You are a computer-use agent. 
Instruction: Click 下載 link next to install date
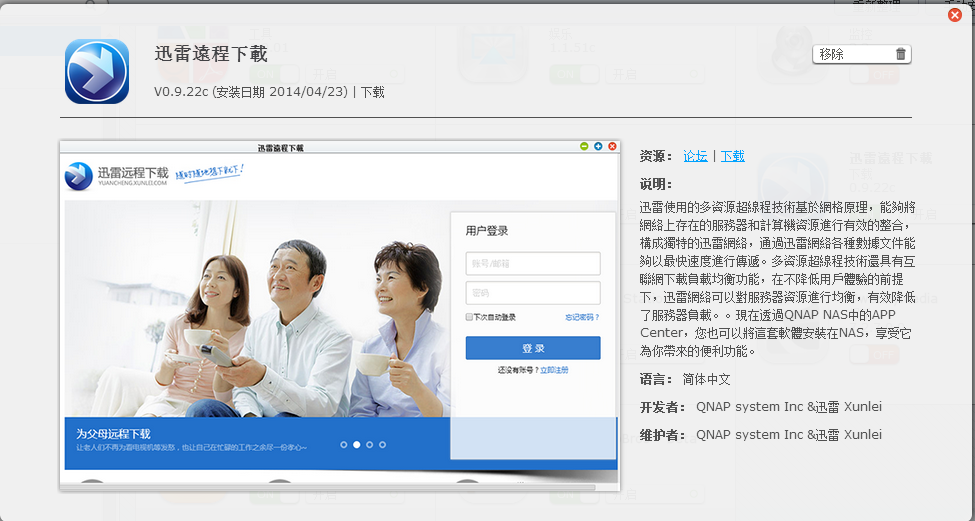pos(372,92)
